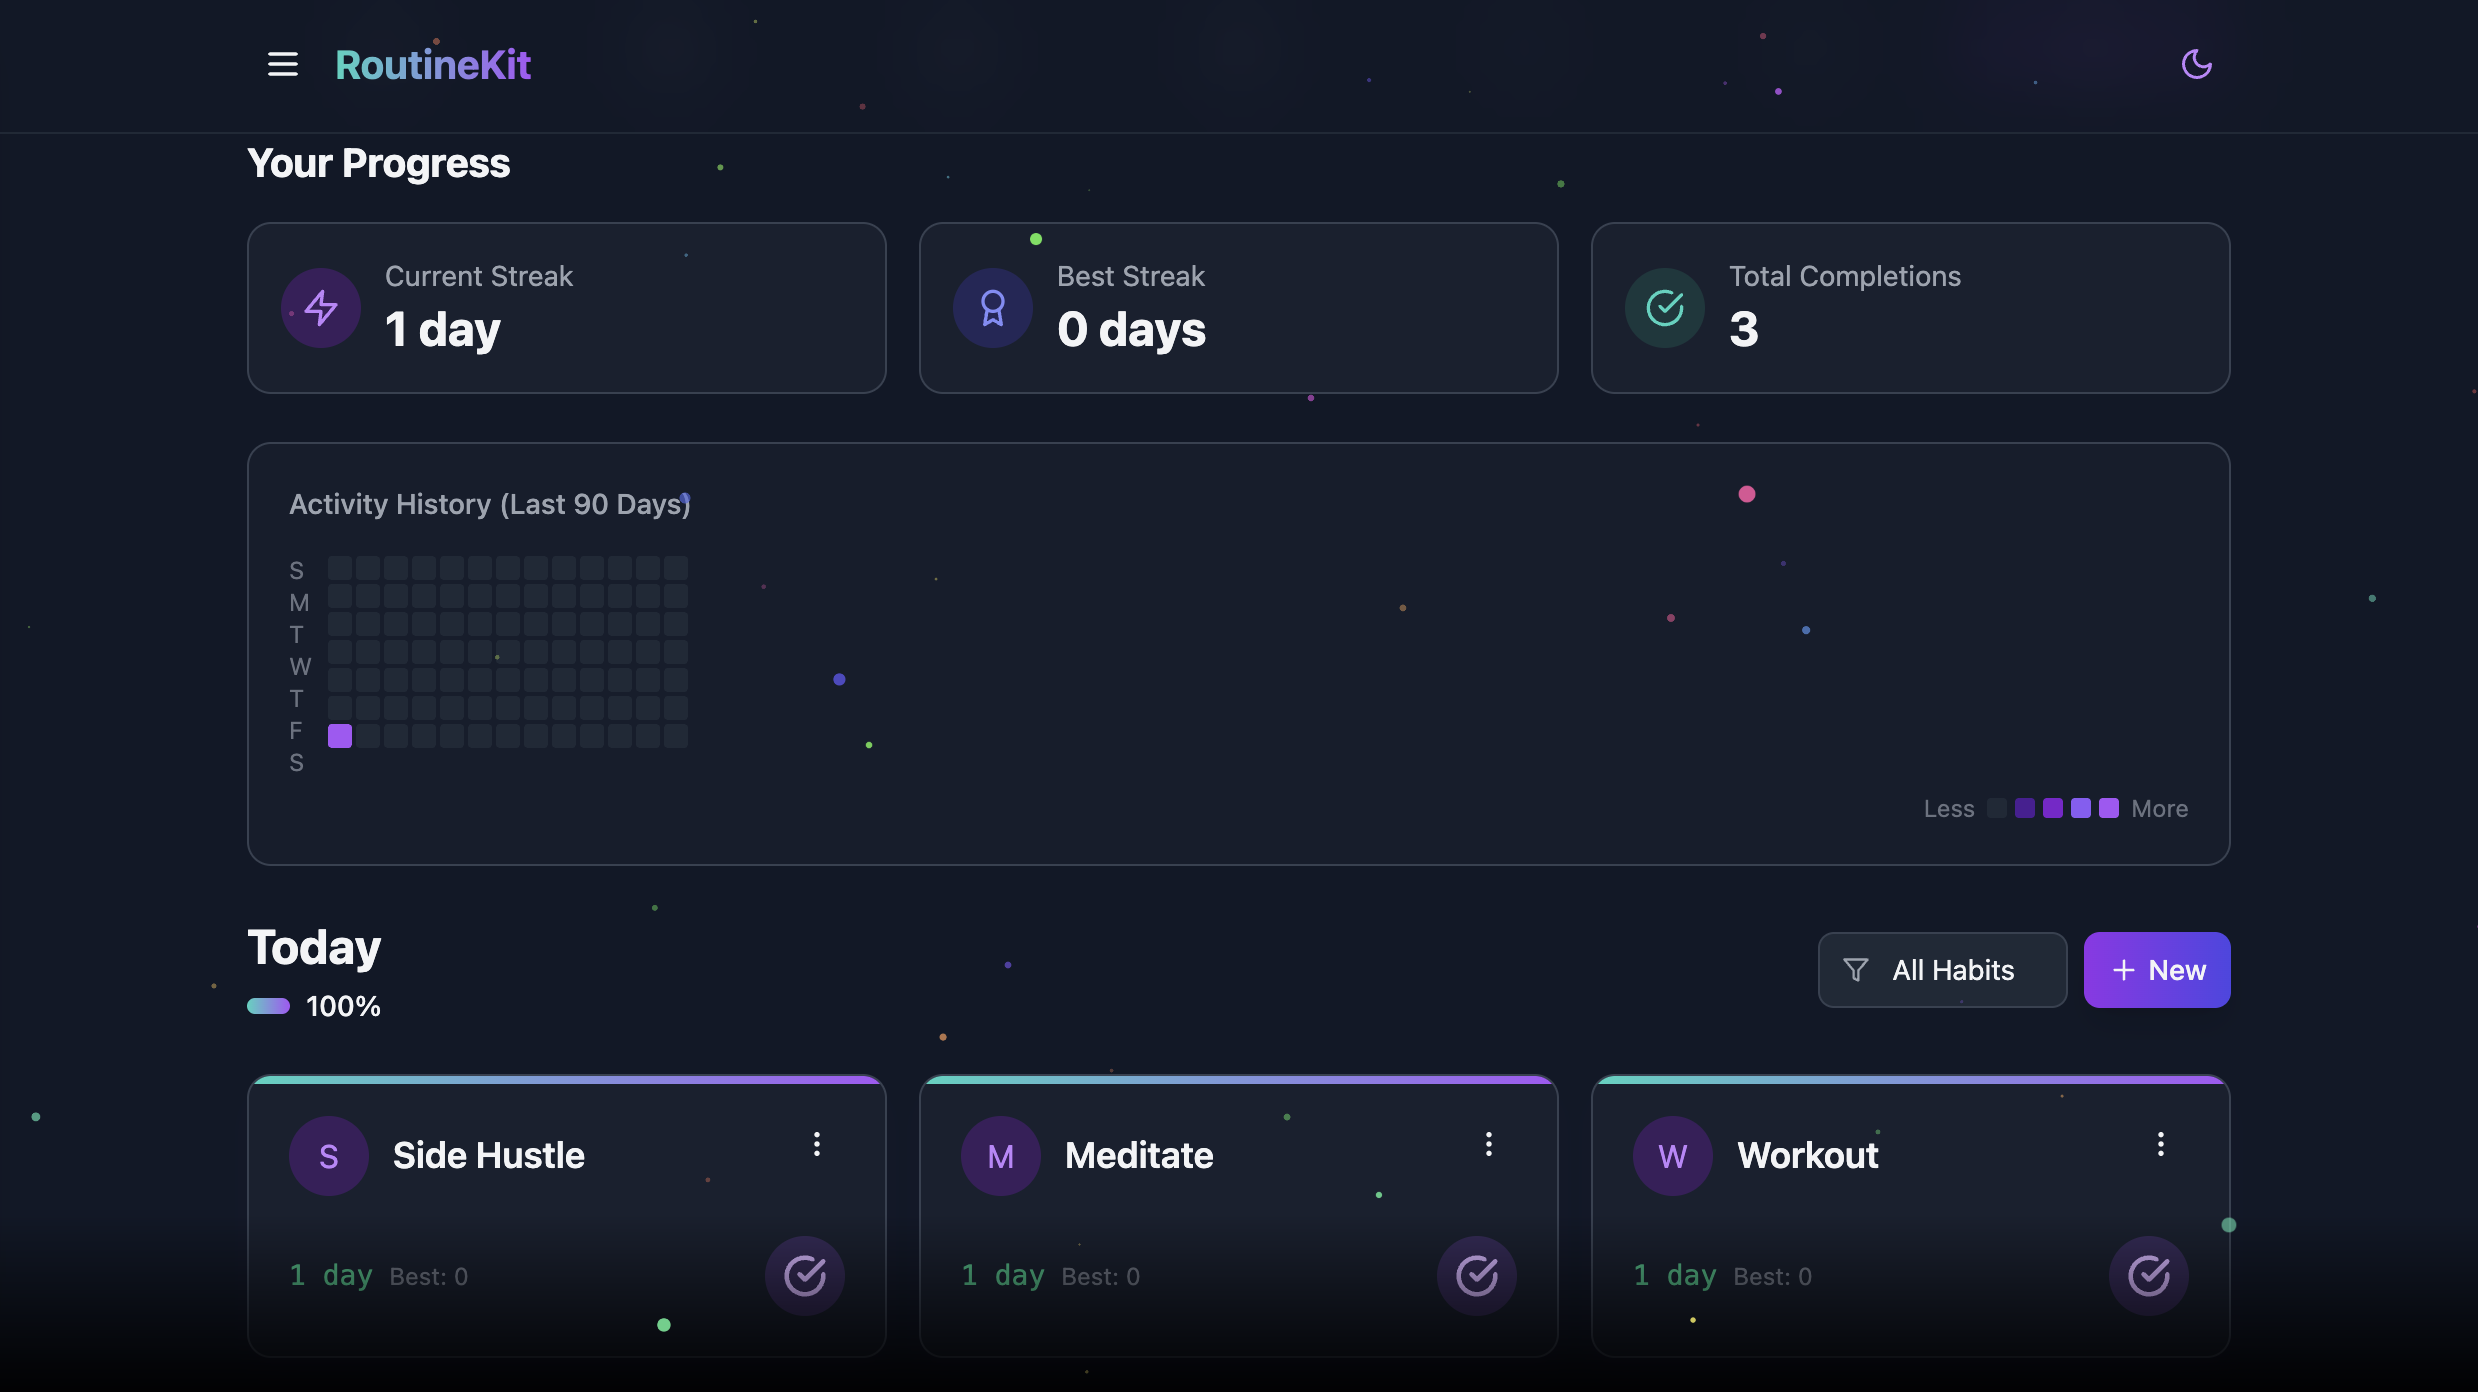Click the brightest purple legend swatch near More
2478x1392 pixels.
point(2109,808)
